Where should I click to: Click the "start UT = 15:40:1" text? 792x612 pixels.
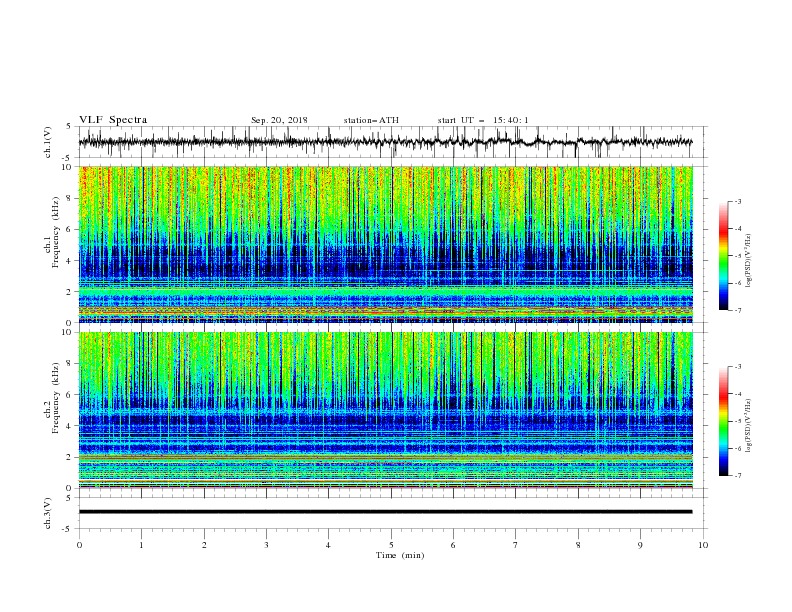[x=483, y=120]
